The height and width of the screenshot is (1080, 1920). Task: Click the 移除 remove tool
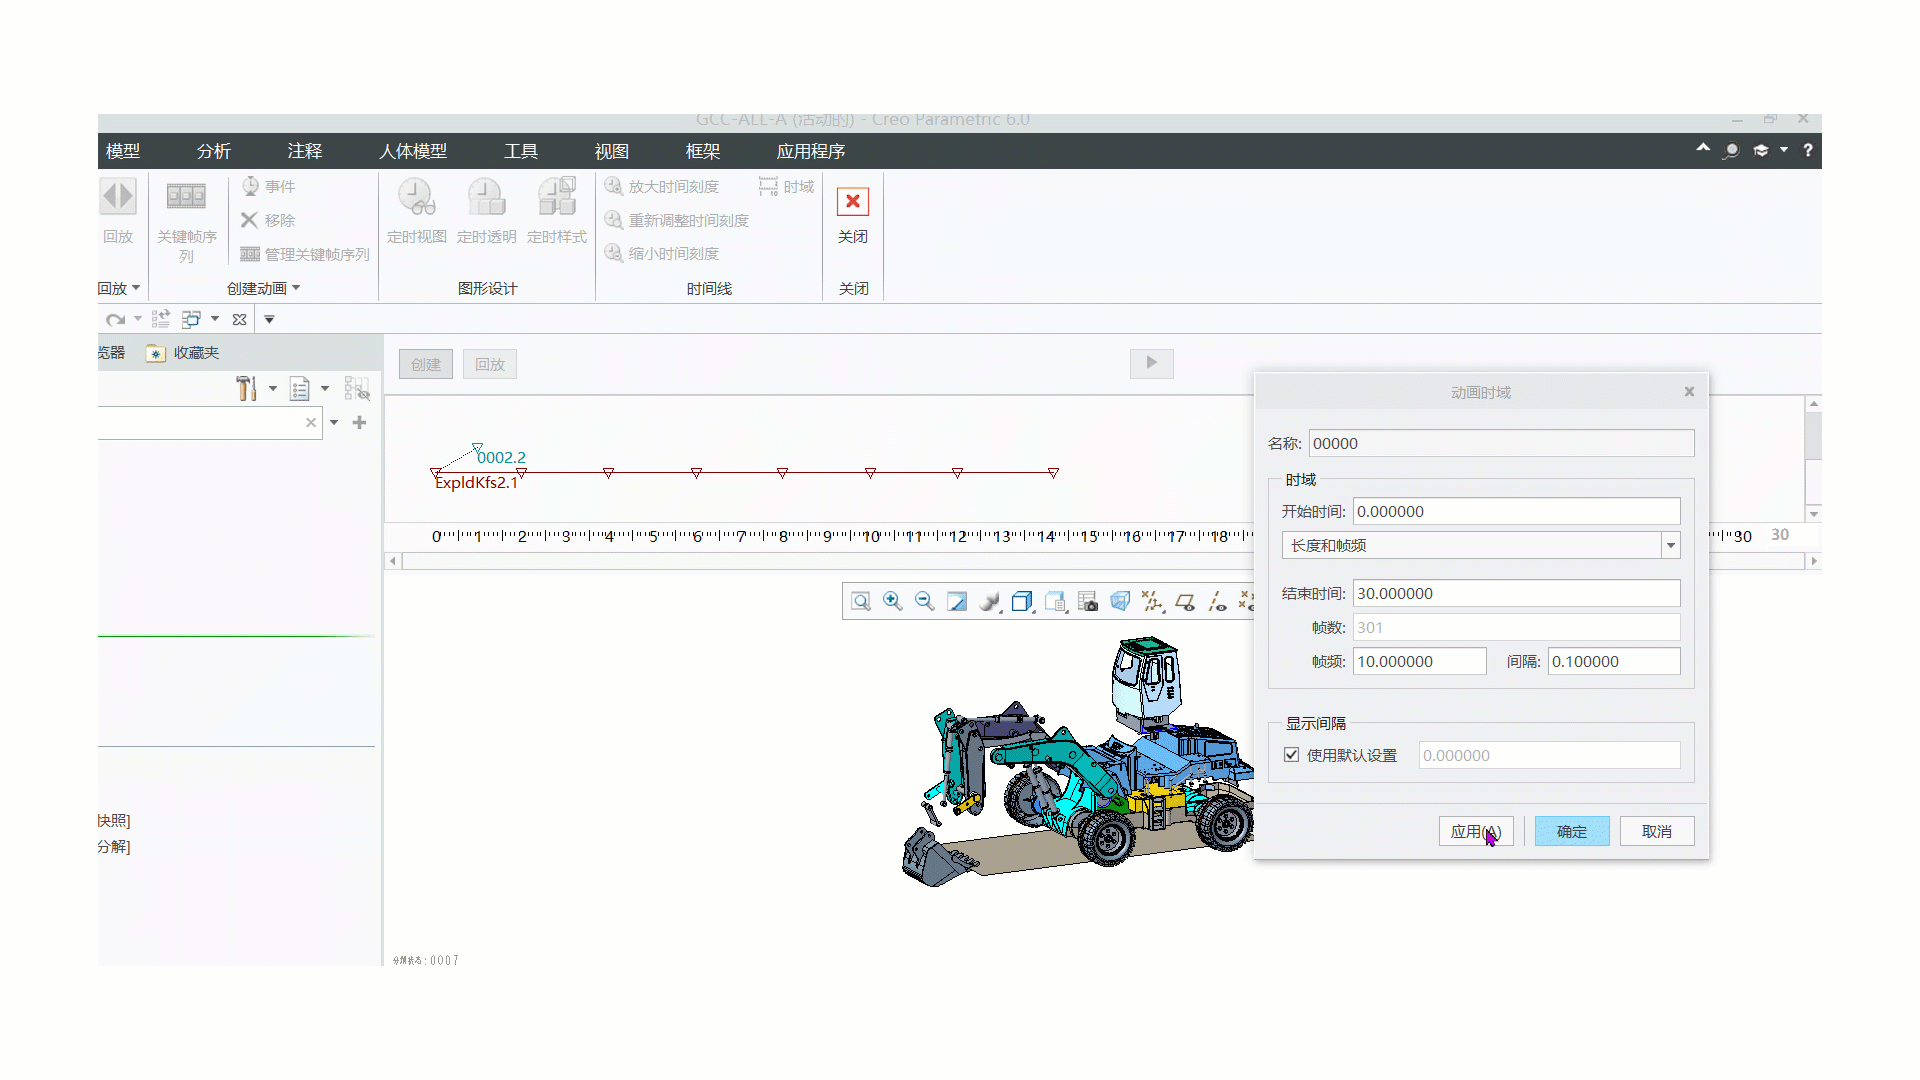(x=268, y=220)
